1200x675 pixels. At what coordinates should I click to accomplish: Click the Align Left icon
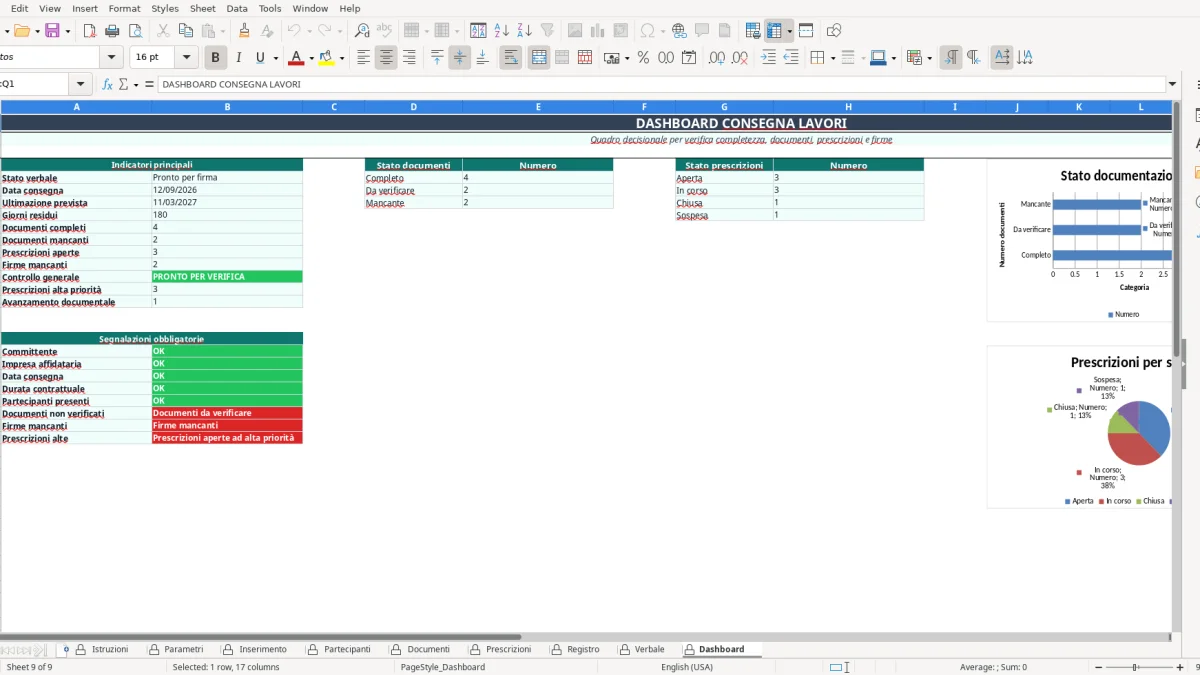point(364,58)
